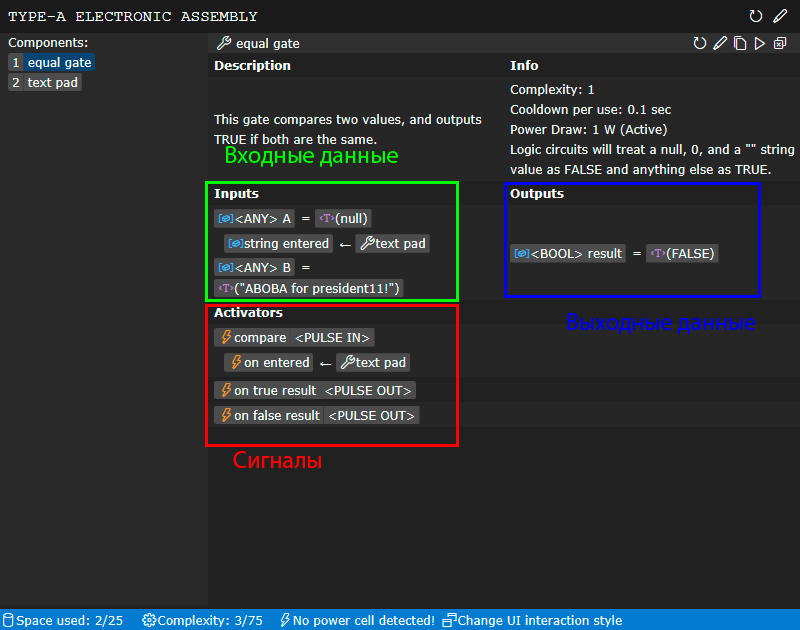Click the Complexity gear icon in the status bar
800x630 pixels.
(x=149, y=620)
